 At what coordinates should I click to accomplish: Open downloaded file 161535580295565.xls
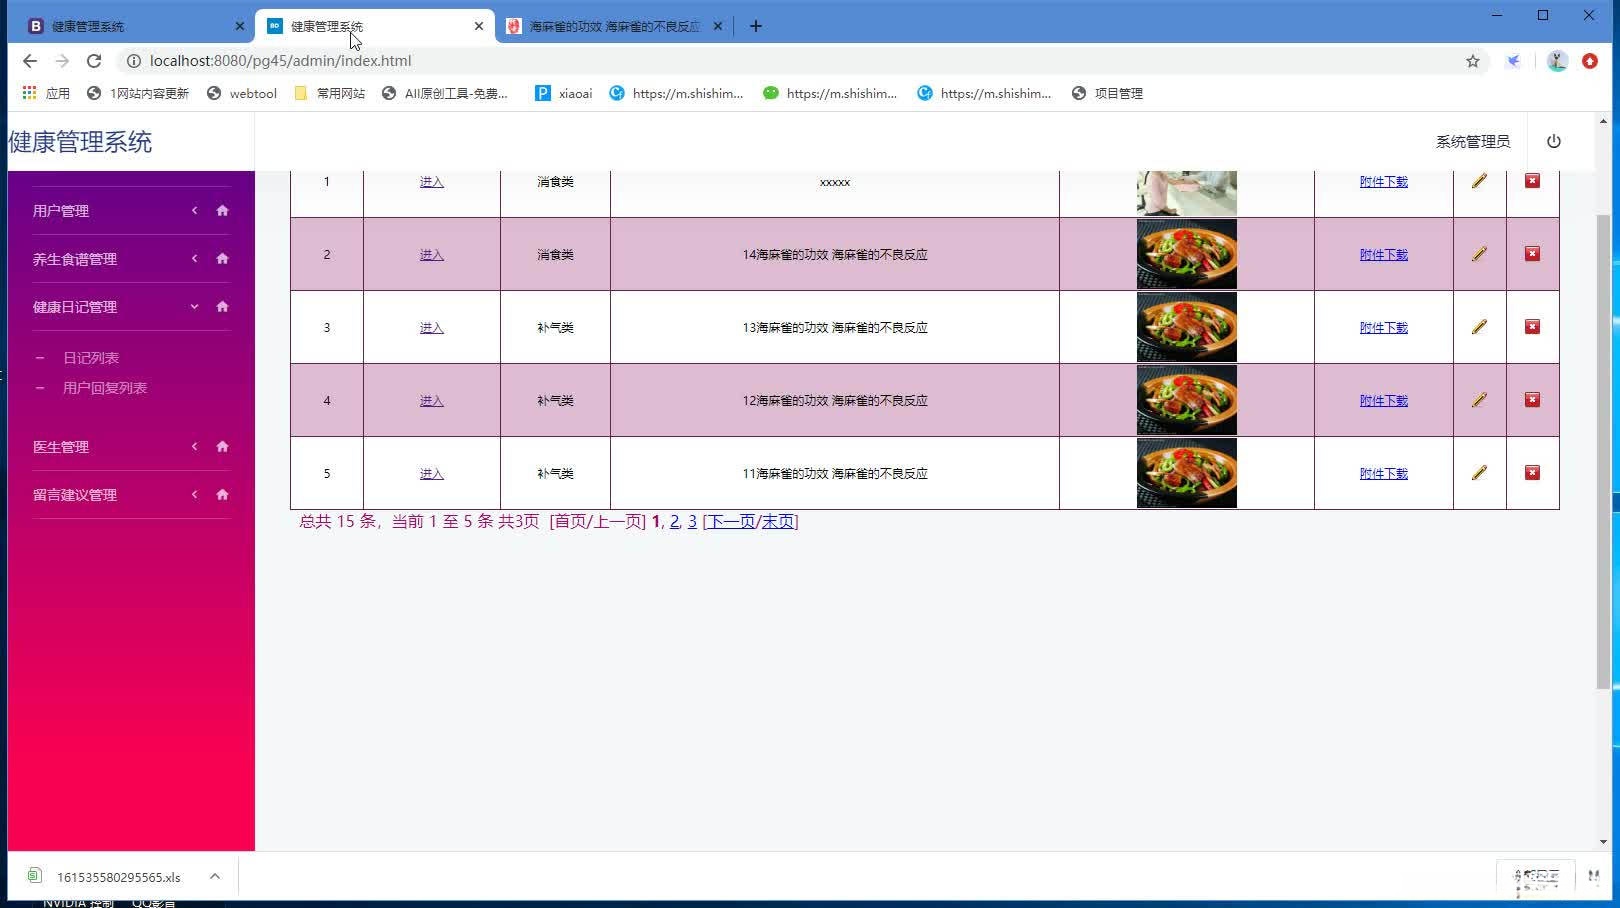click(x=118, y=877)
